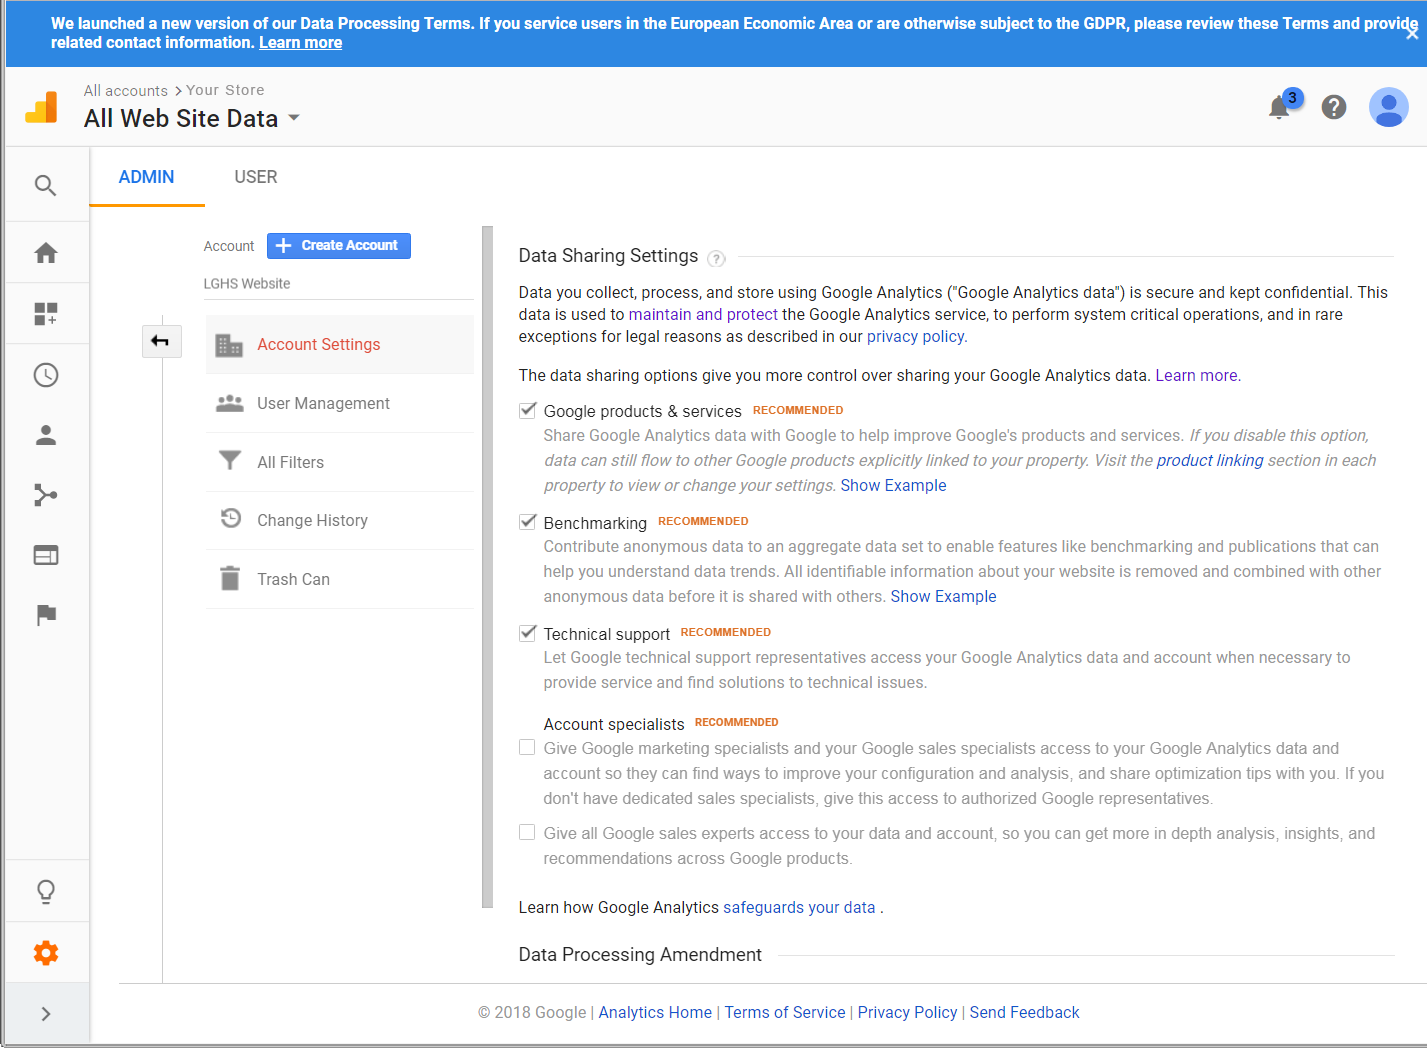
Task: Click the Create Account button
Action: (x=339, y=245)
